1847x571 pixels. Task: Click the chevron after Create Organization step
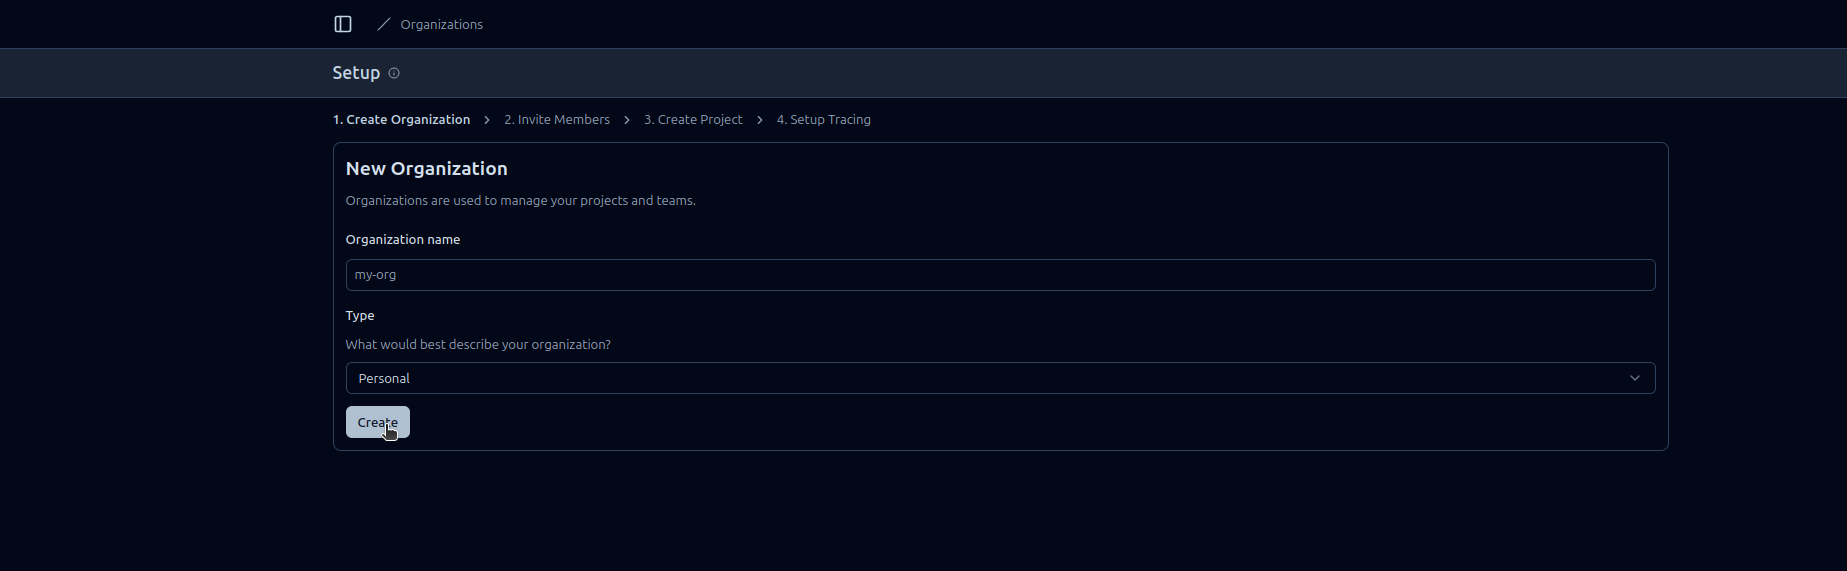(x=487, y=120)
